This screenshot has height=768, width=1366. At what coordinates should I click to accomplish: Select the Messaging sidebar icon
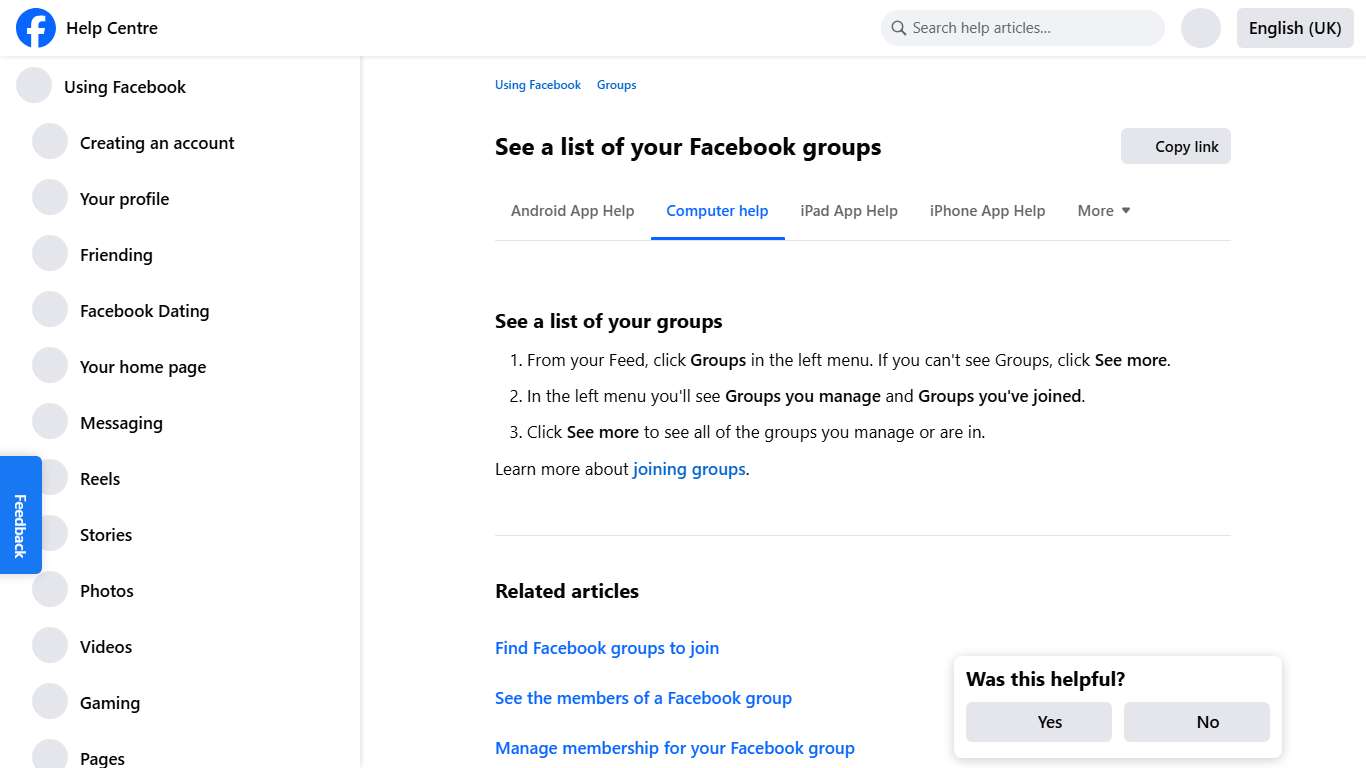pos(50,421)
